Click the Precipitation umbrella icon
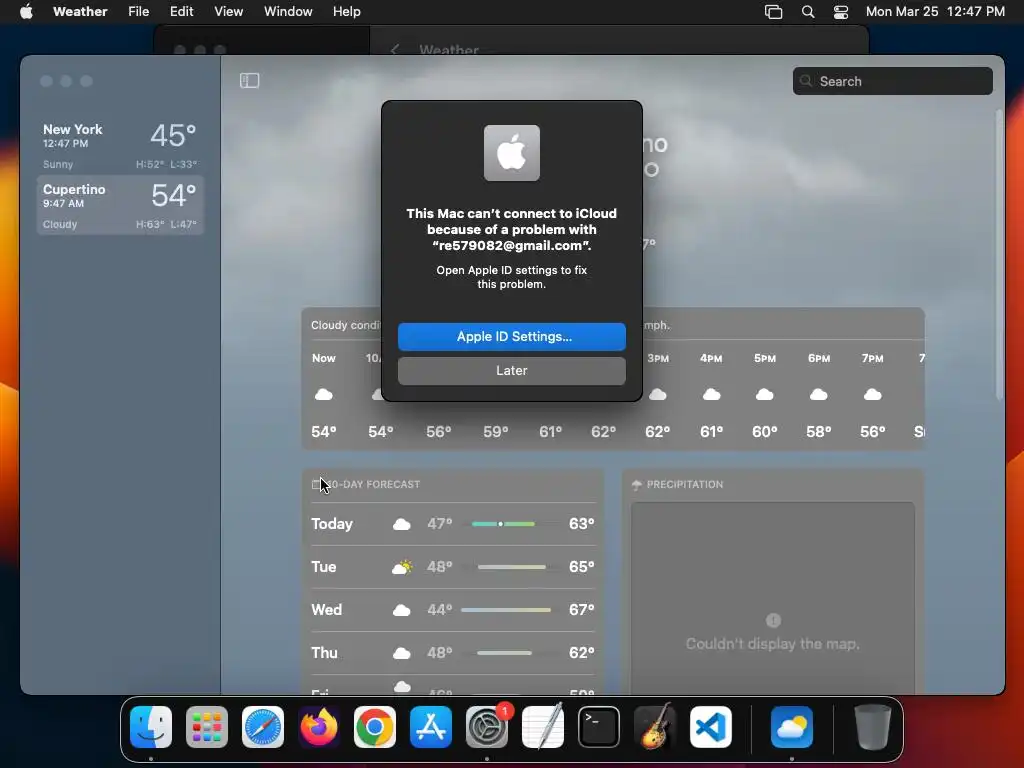The height and width of the screenshot is (768, 1024). 637,485
